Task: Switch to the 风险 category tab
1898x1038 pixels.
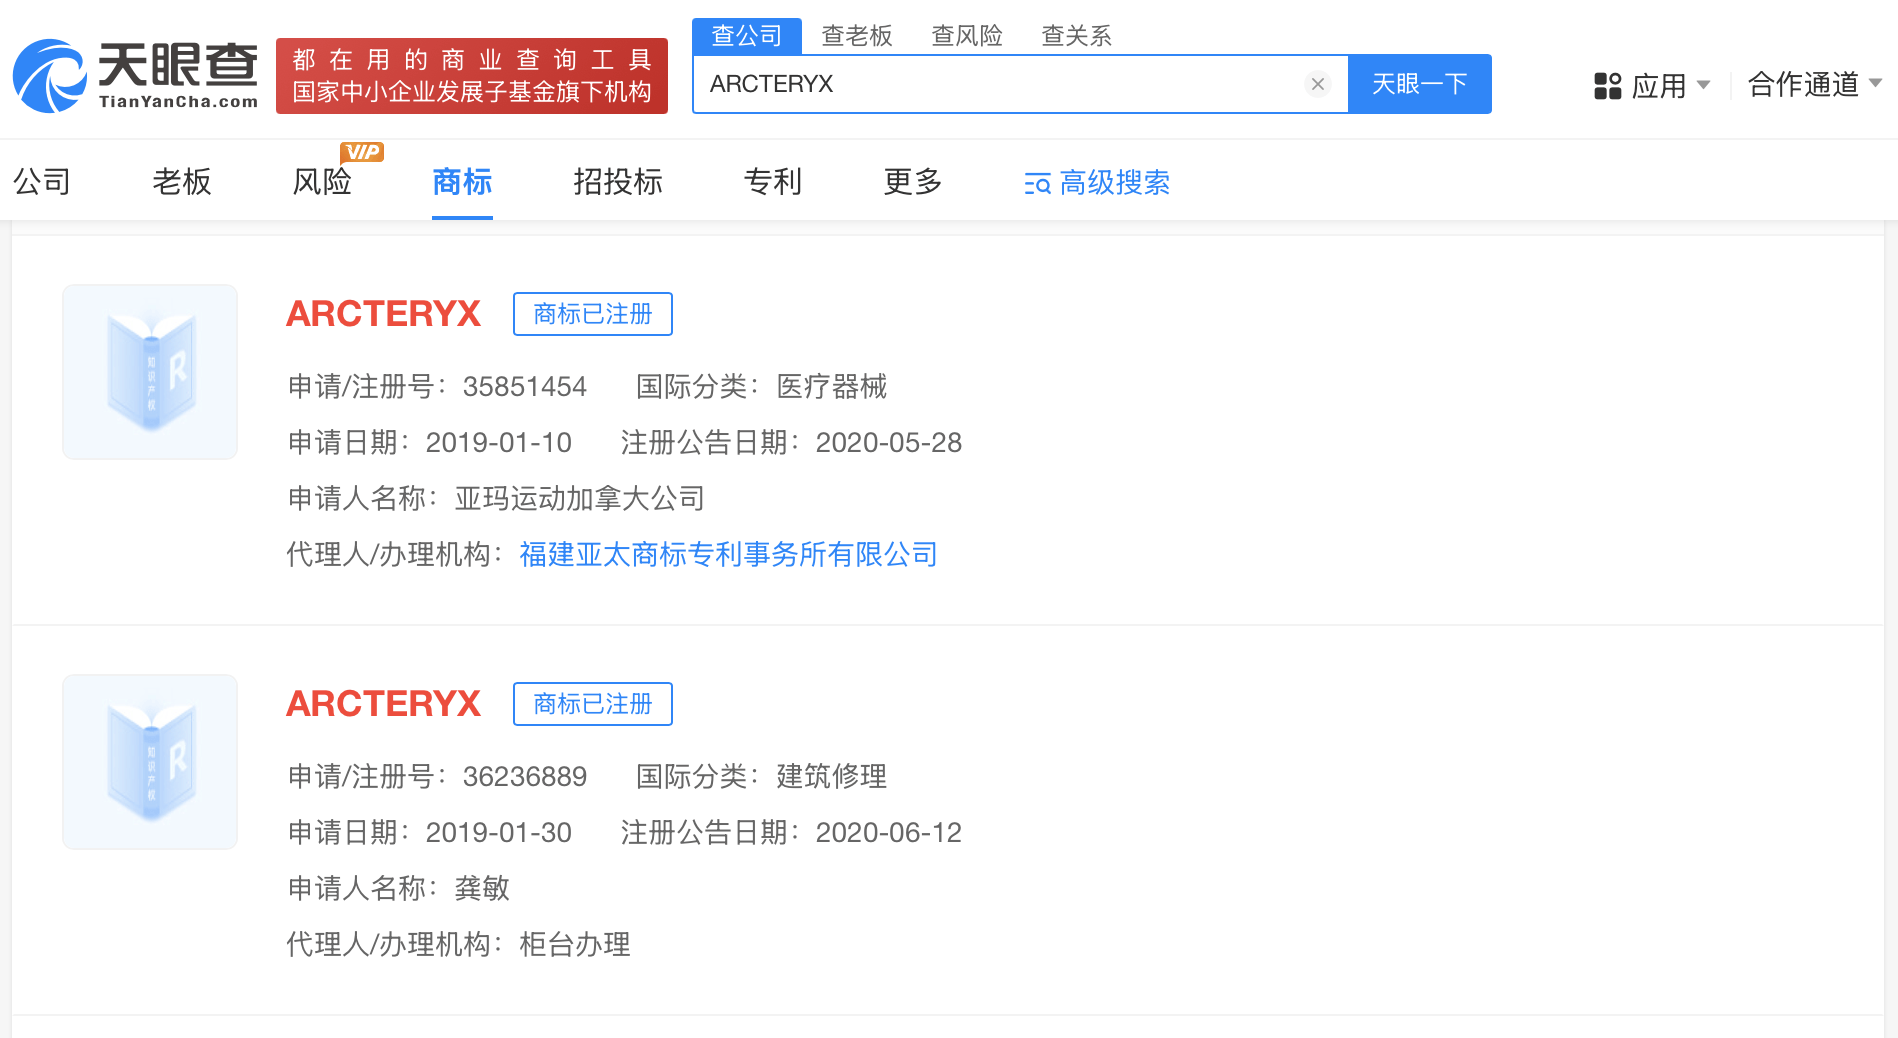Action: tap(322, 182)
